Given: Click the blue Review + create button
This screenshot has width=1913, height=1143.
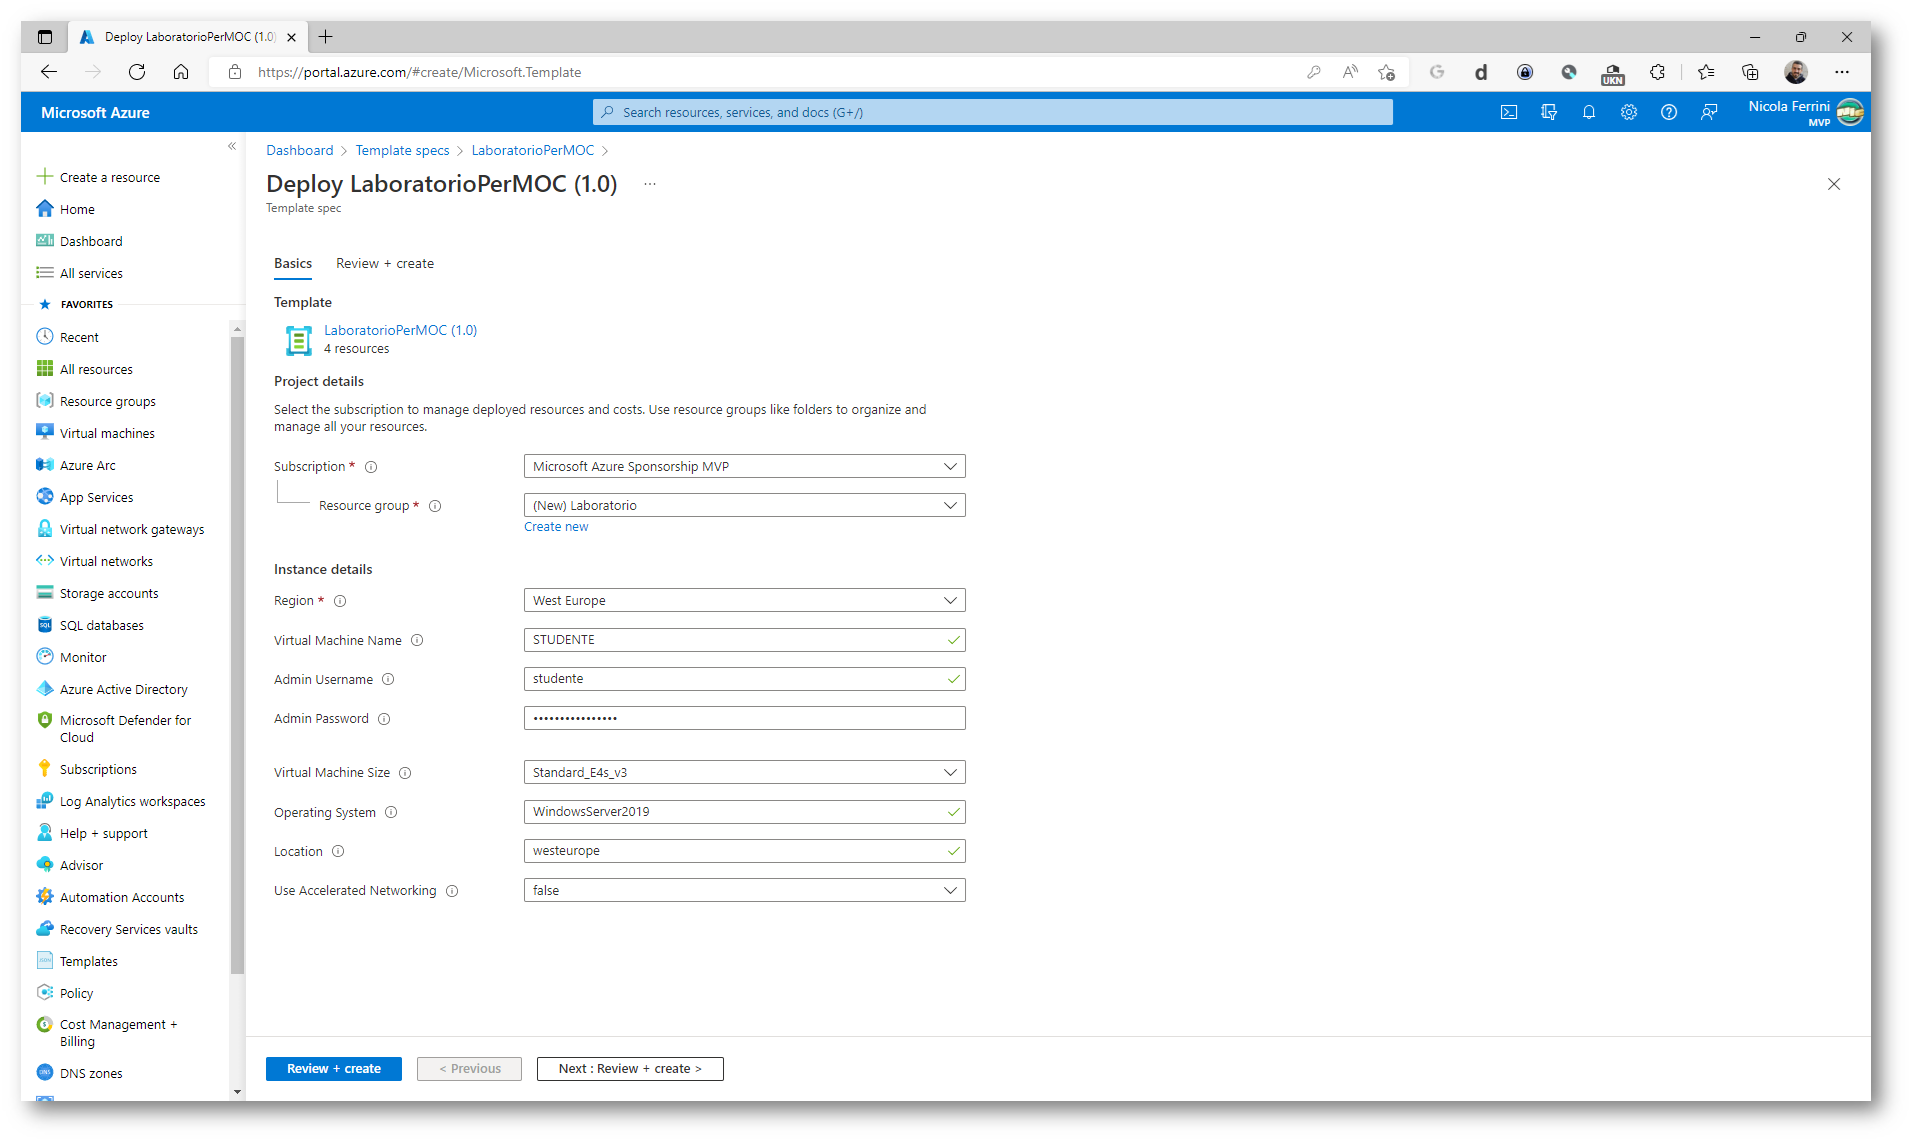Looking at the screenshot, I should 333,1069.
